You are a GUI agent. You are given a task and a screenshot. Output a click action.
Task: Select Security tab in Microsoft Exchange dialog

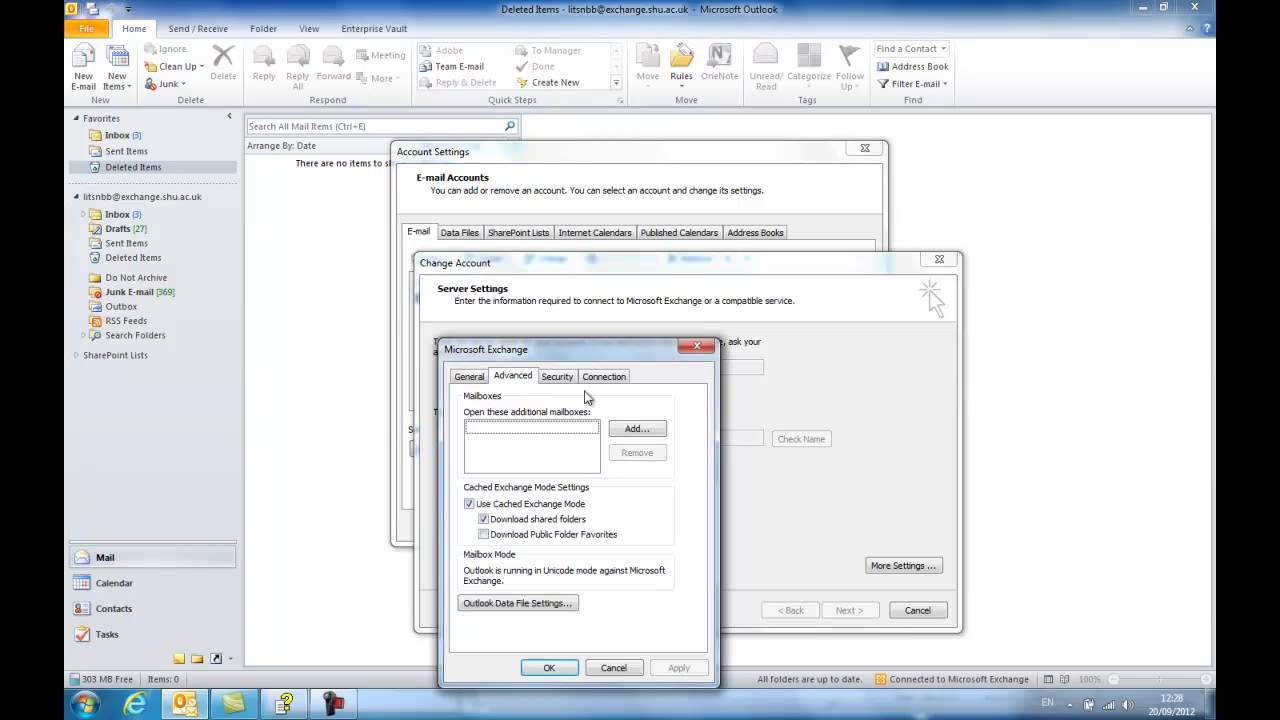(x=557, y=377)
